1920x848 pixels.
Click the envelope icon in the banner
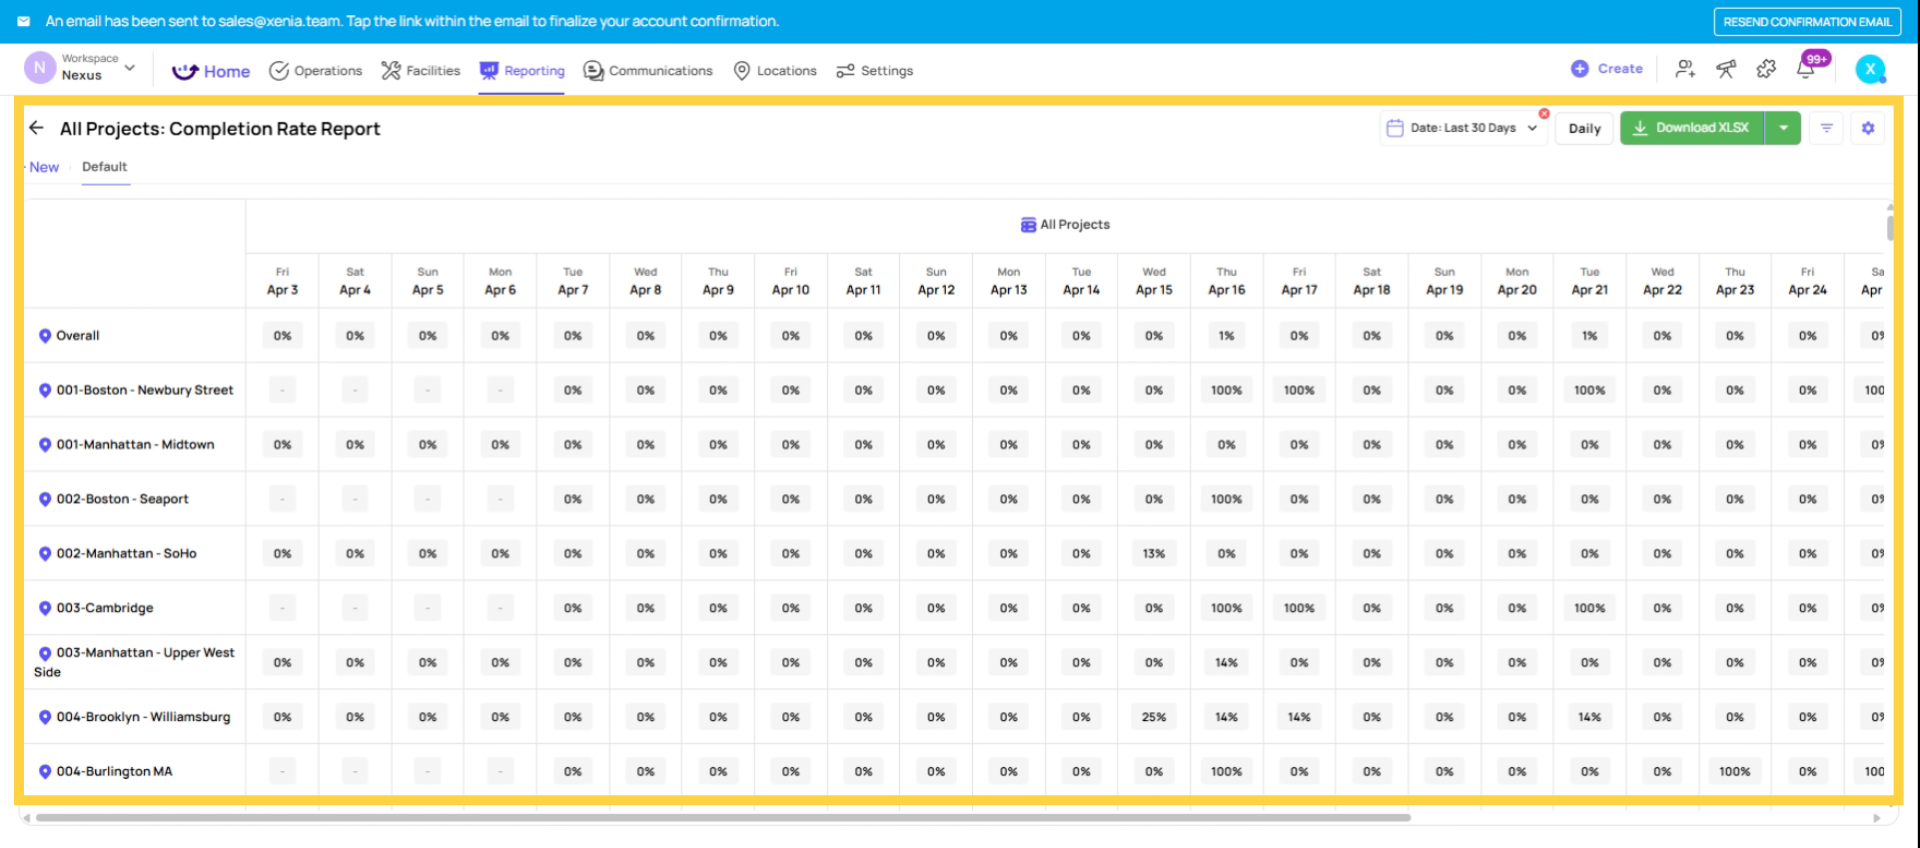[24, 21]
